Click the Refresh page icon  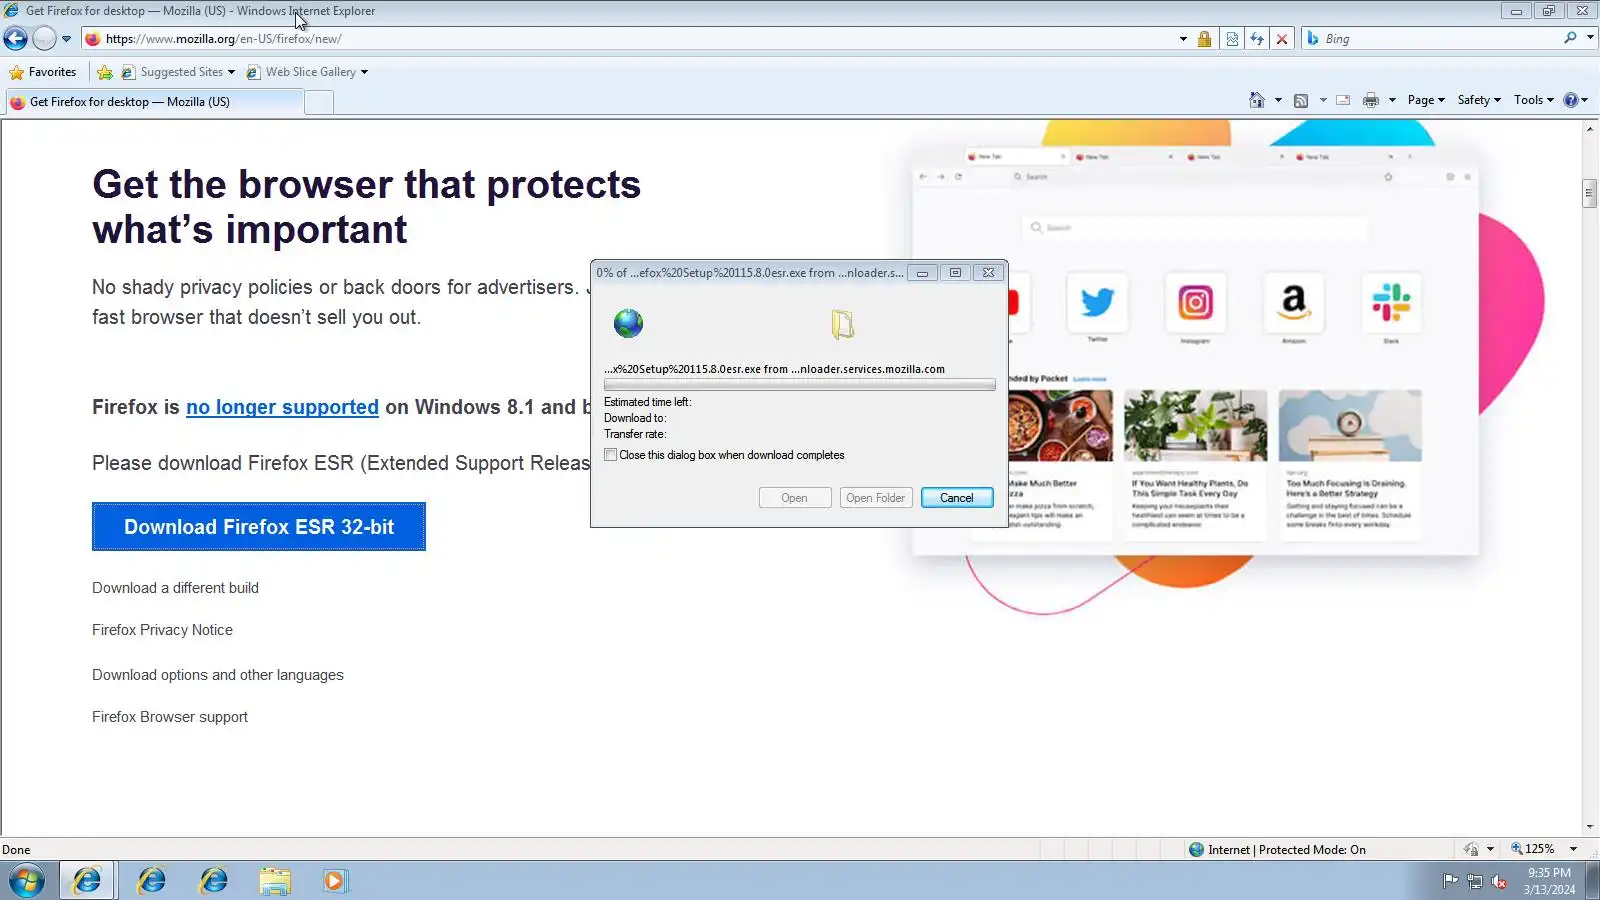tap(1257, 39)
